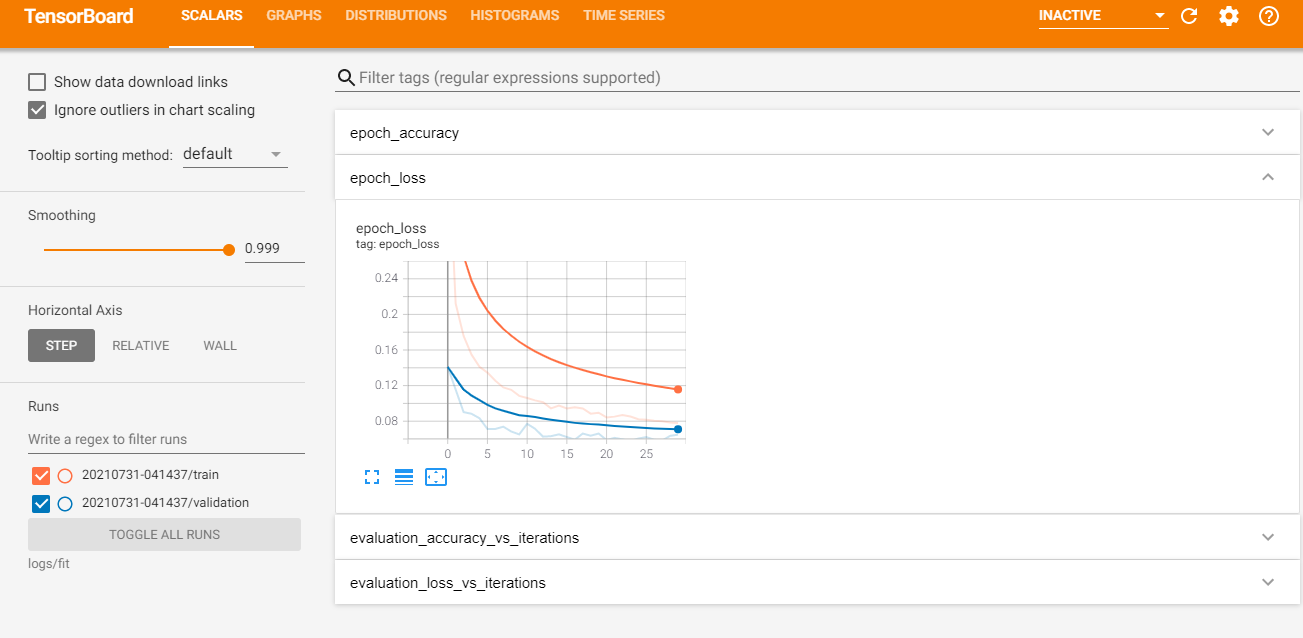Click the epoch_loss chart title text
The height and width of the screenshot is (638, 1303).
point(391,228)
